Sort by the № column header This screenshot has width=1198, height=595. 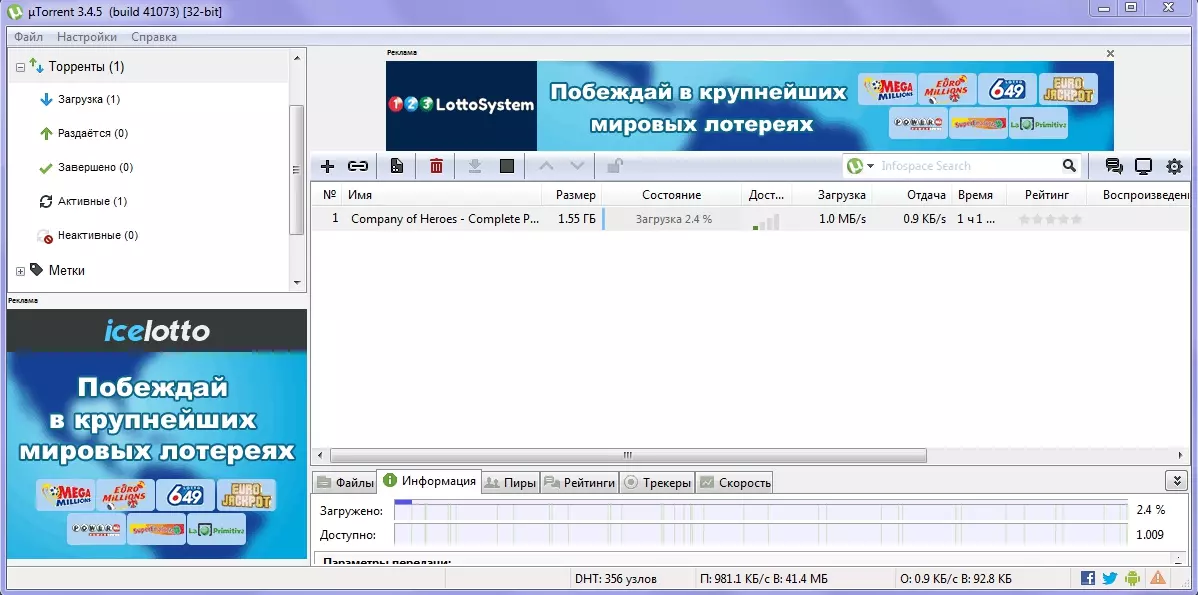[329, 195]
